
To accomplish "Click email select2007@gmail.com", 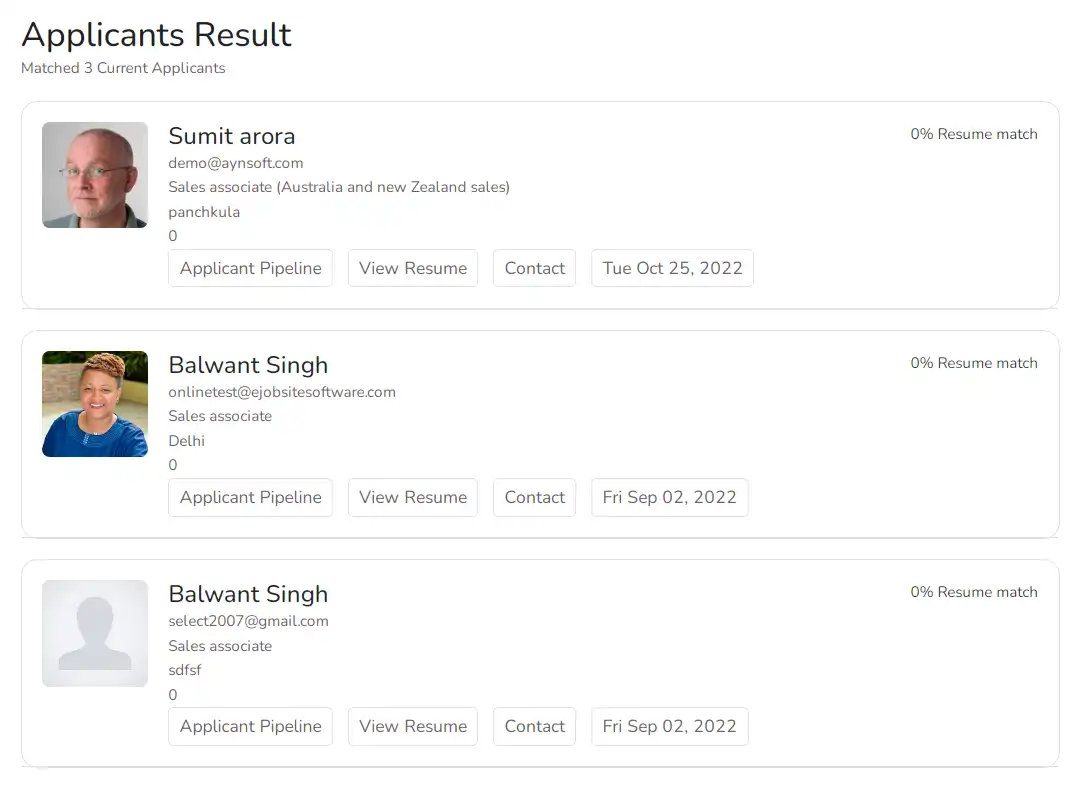I will 248,621.
